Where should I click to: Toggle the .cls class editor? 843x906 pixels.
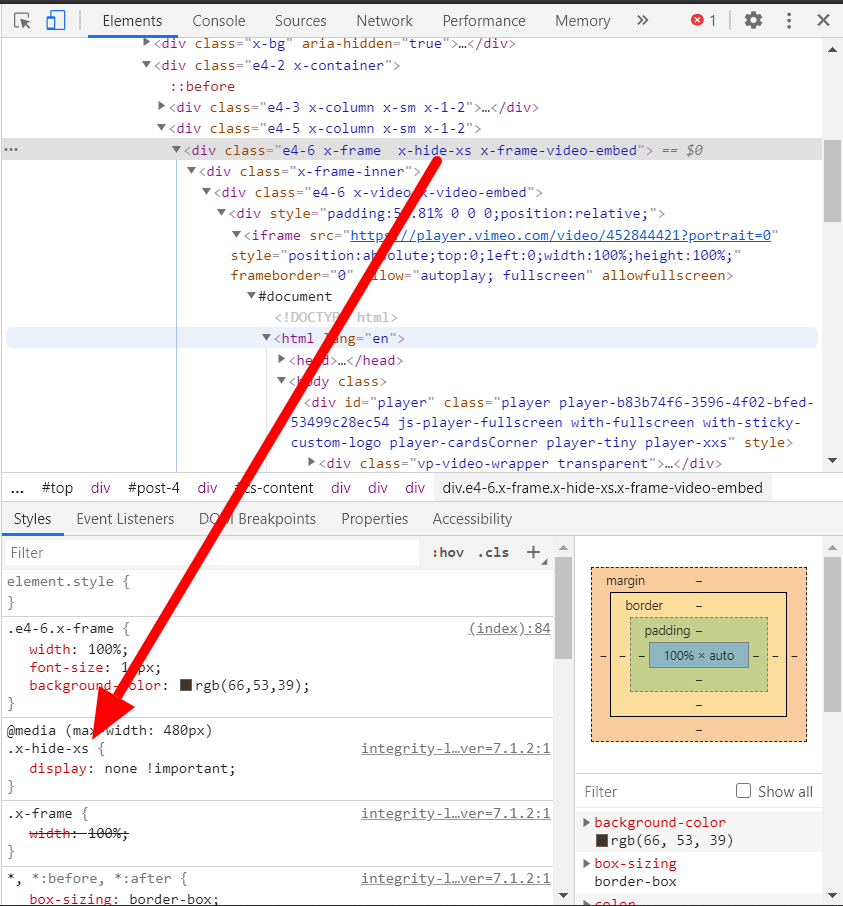pos(493,552)
